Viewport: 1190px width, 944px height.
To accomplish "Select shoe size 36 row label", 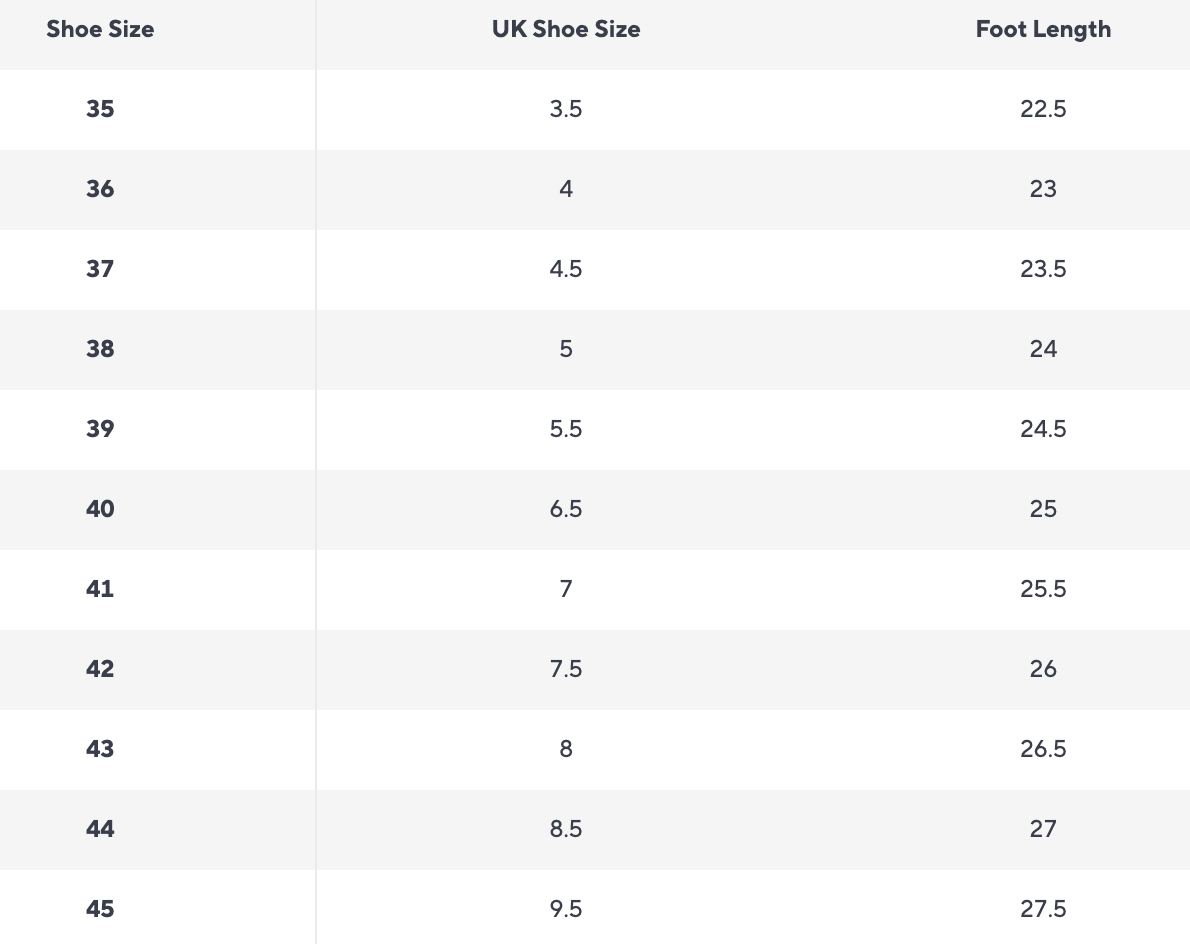I will click(x=100, y=189).
